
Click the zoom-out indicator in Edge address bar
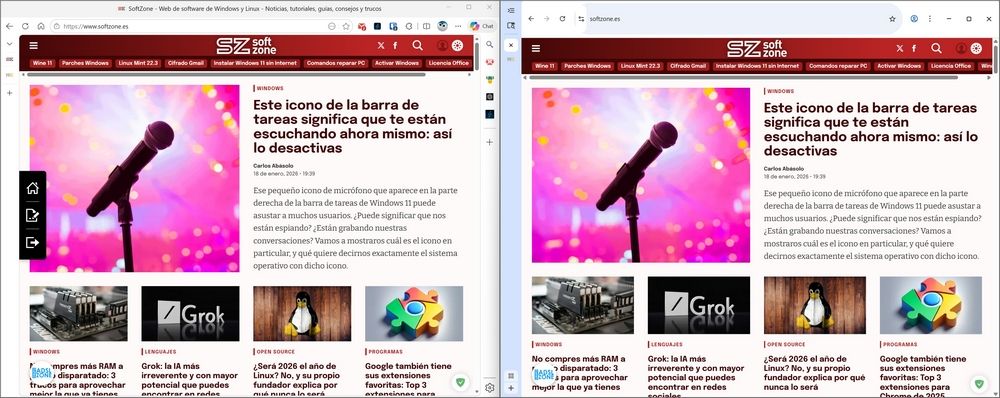pos(331,26)
